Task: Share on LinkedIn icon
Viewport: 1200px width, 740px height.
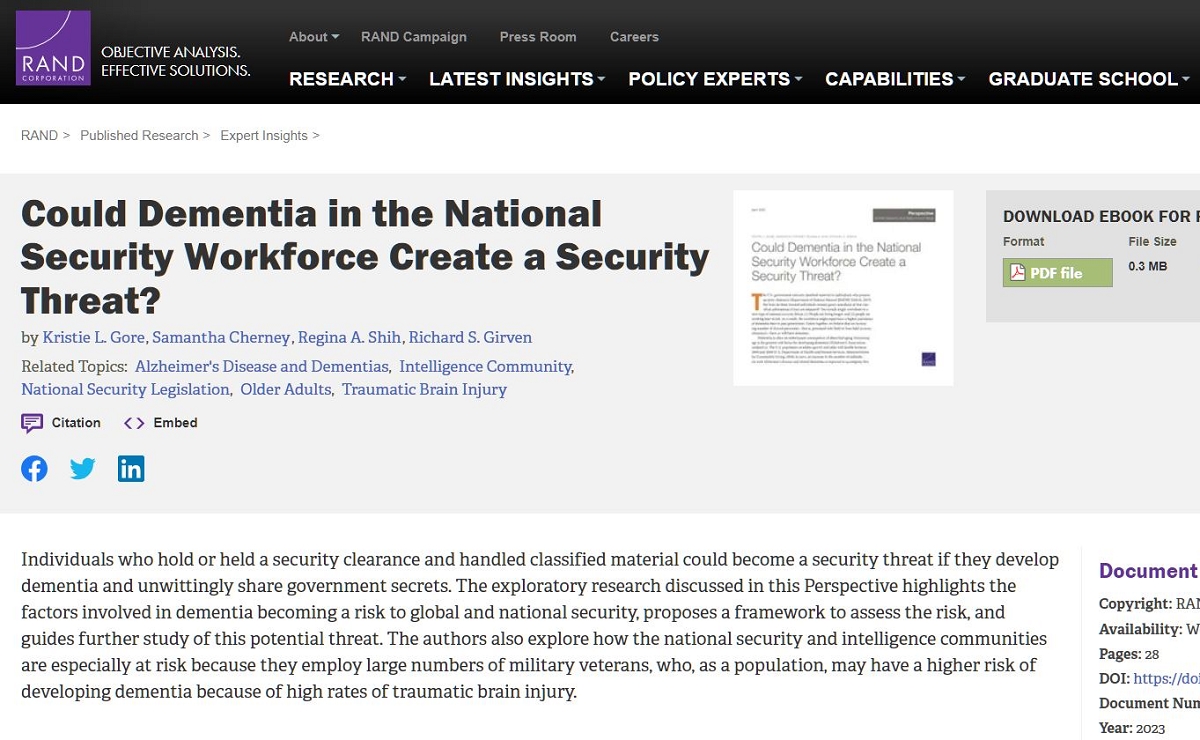Action: click(x=131, y=468)
